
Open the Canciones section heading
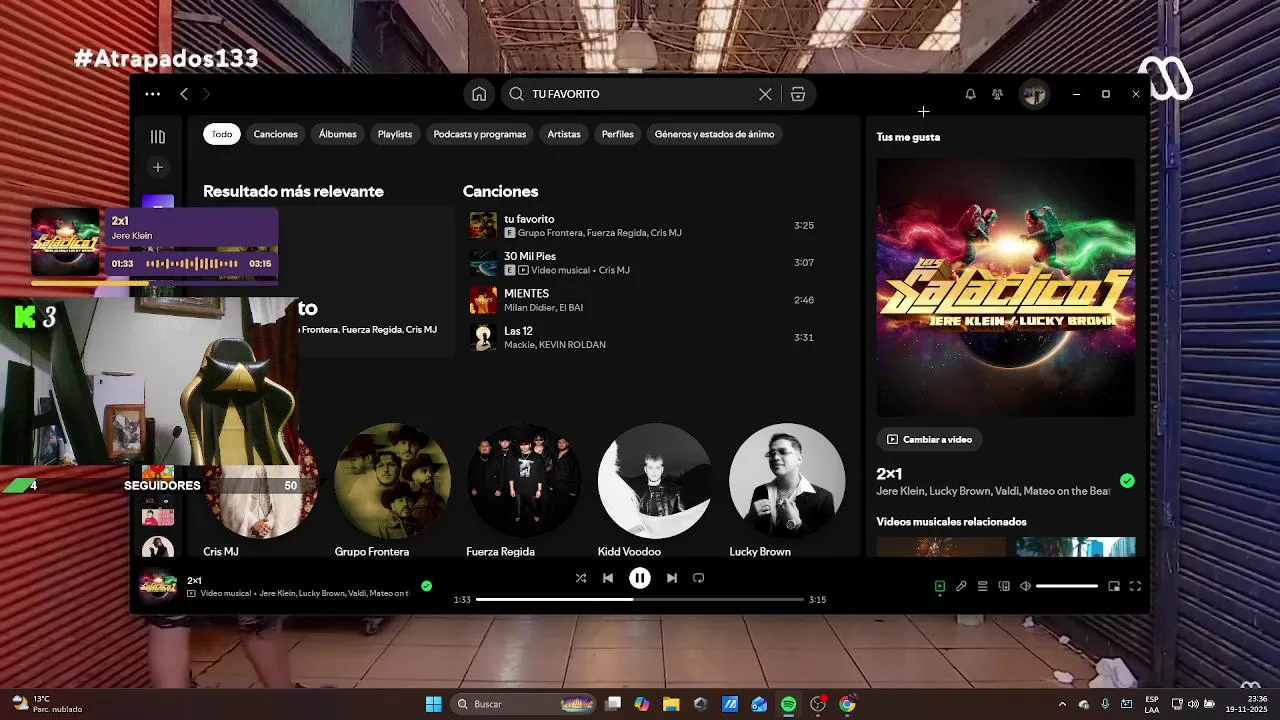tap(500, 191)
